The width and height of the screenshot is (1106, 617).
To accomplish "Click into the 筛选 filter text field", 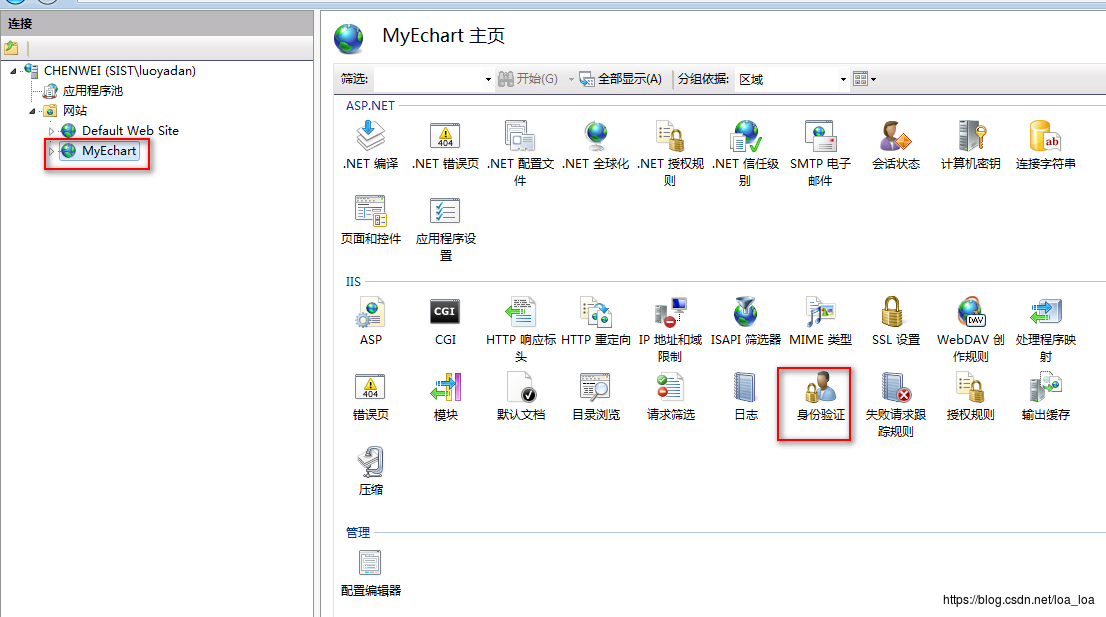I will (429, 80).
